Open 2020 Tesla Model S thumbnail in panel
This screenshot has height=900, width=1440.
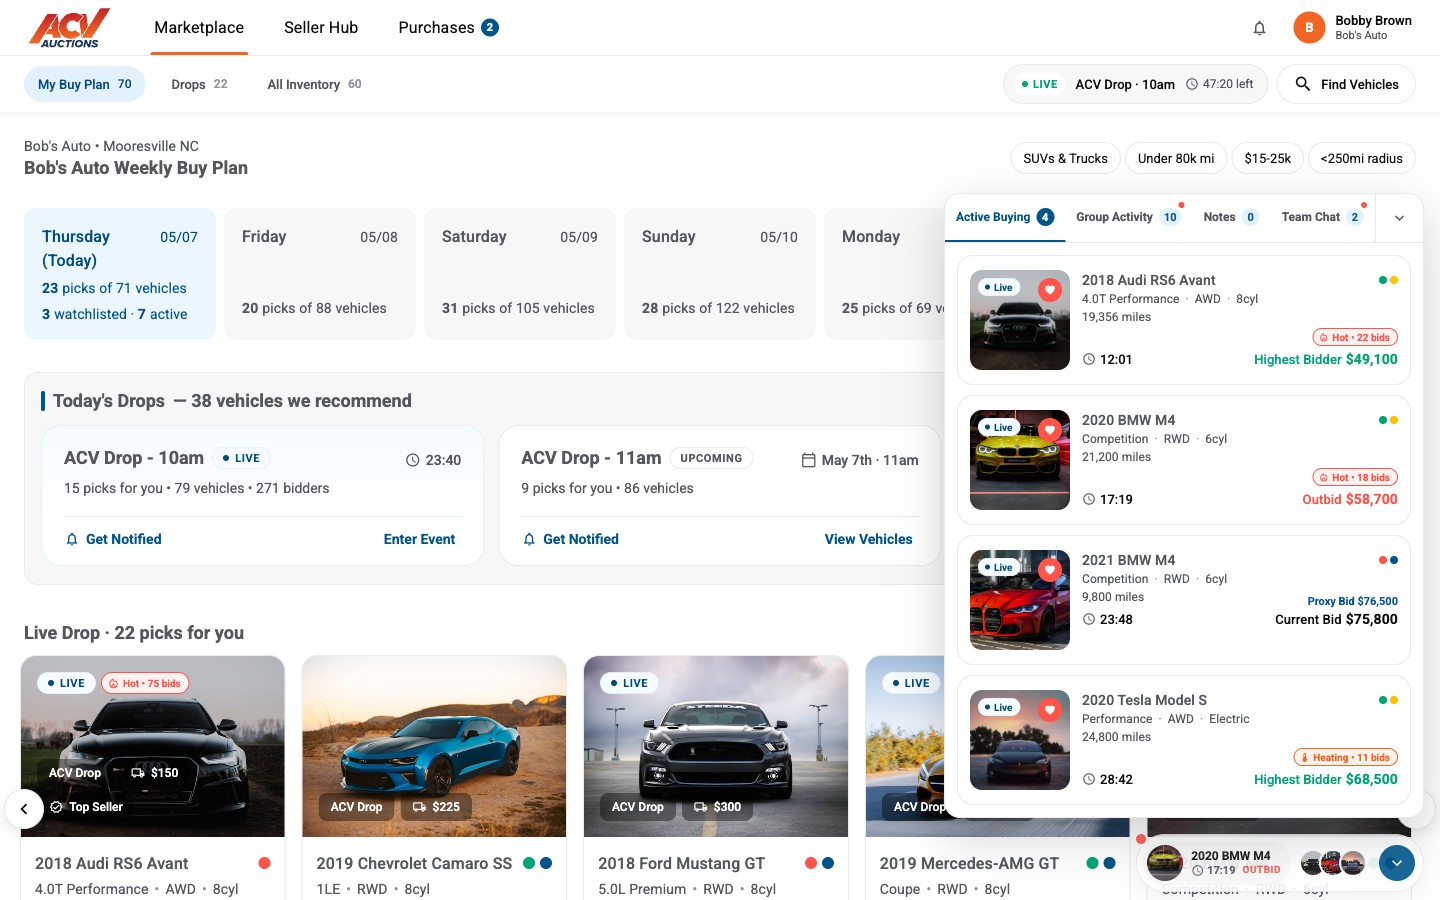click(1020, 740)
